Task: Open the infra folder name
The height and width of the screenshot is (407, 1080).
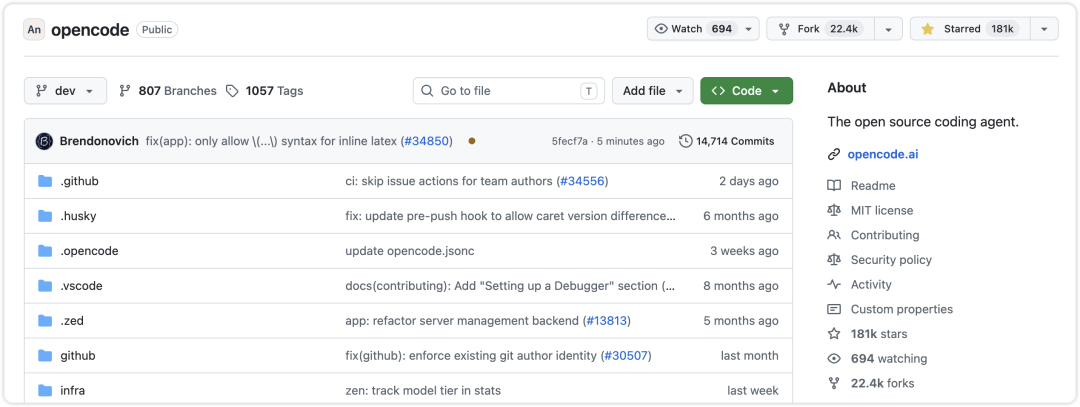Action: pyautogui.click(x=72, y=390)
